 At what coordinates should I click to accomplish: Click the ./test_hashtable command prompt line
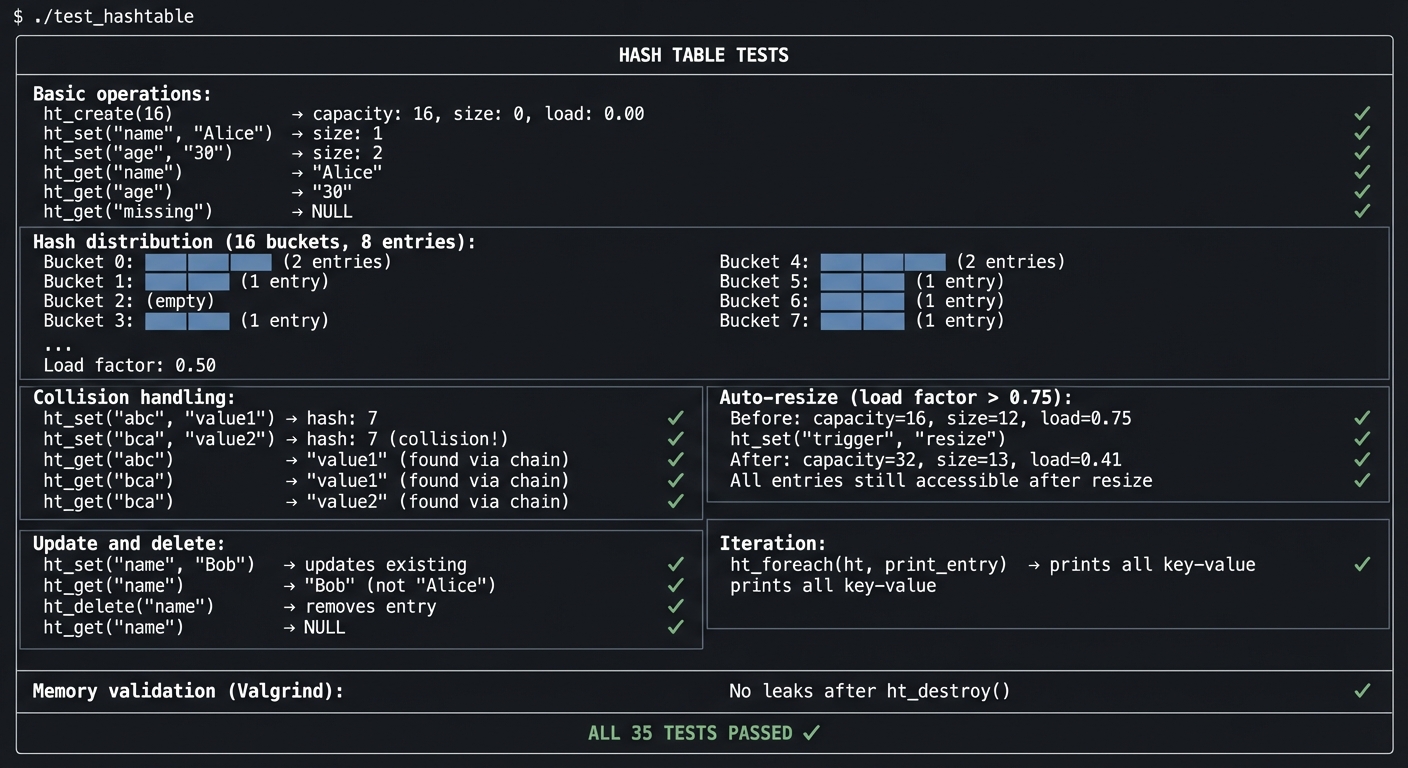(x=100, y=16)
